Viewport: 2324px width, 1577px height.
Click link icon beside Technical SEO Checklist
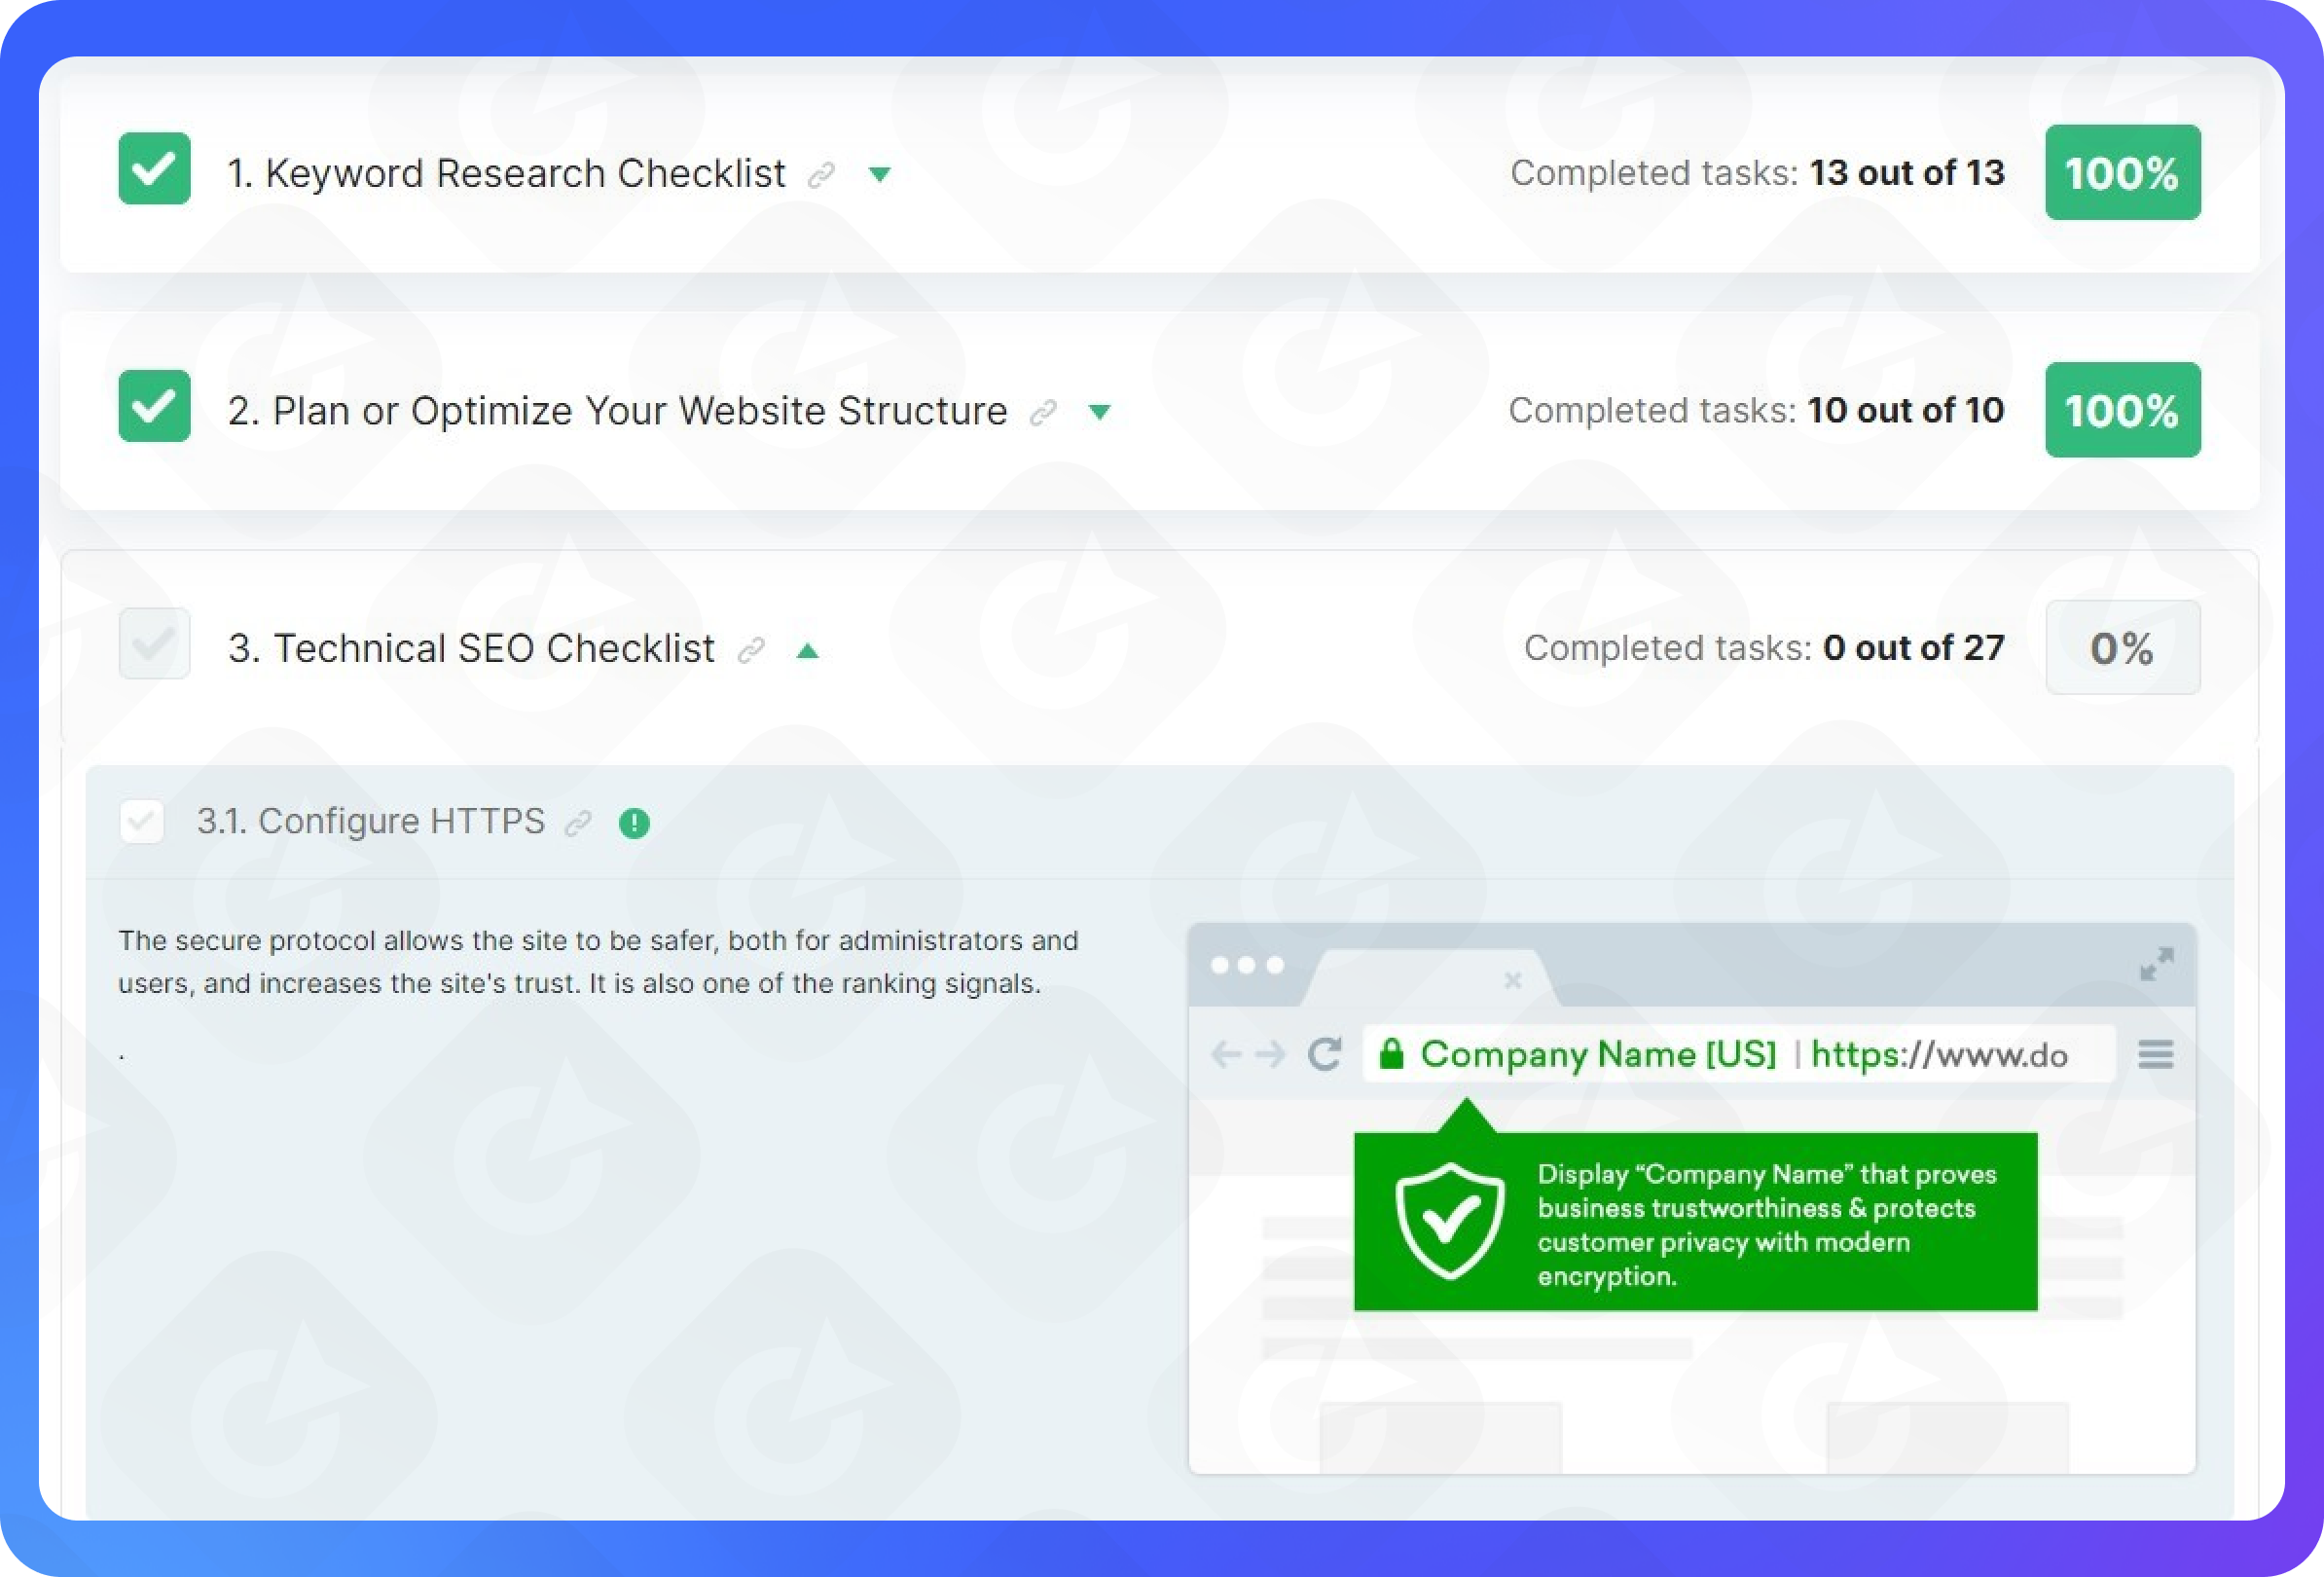click(x=751, y=650)
